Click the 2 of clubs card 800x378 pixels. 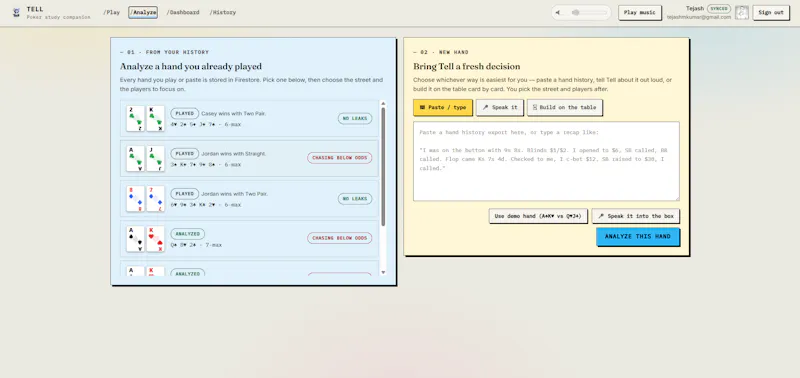point(135,118)
